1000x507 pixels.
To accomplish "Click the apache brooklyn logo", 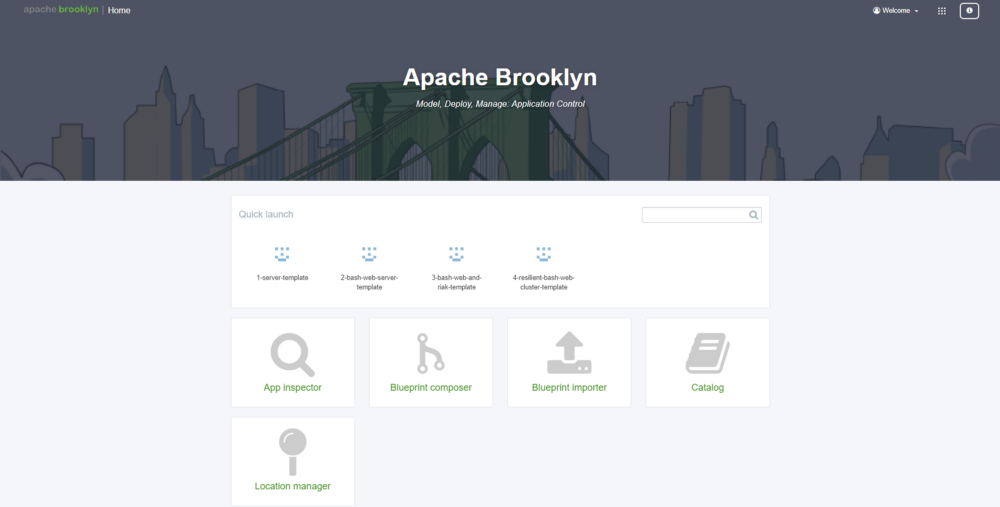I will pos(61,10).
